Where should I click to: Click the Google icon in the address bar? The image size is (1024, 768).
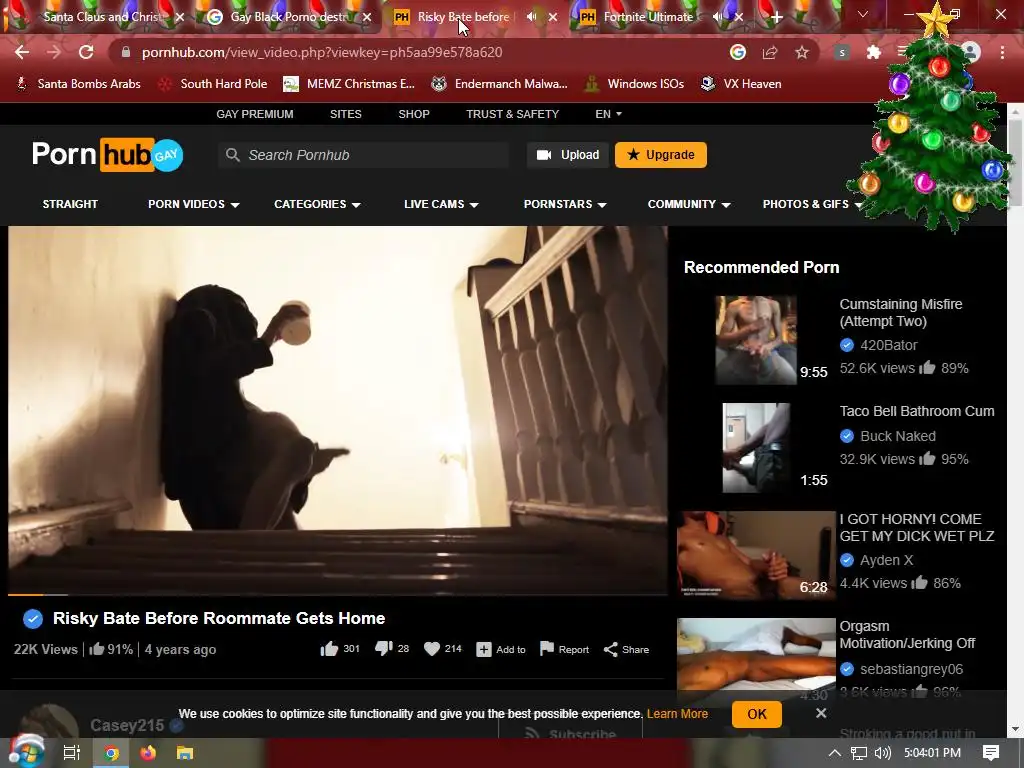tap(738, 52)
